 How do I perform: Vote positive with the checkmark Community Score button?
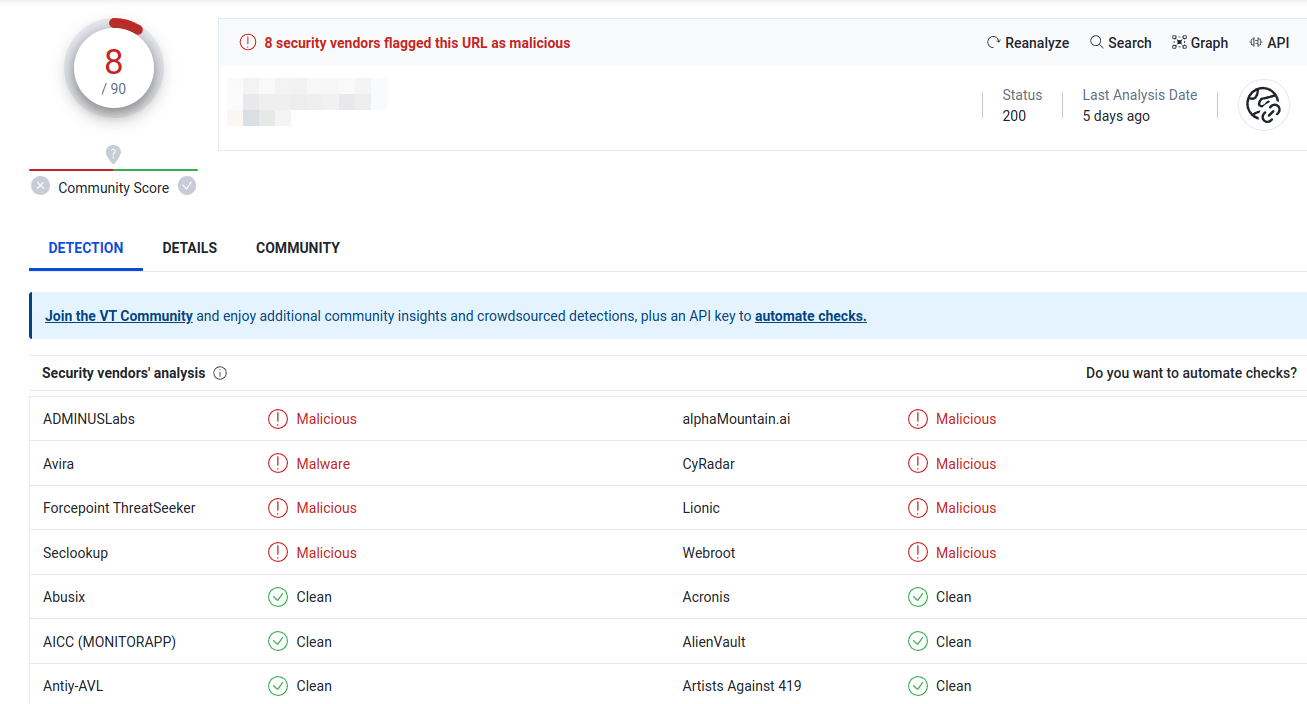(x=187, y=186)
